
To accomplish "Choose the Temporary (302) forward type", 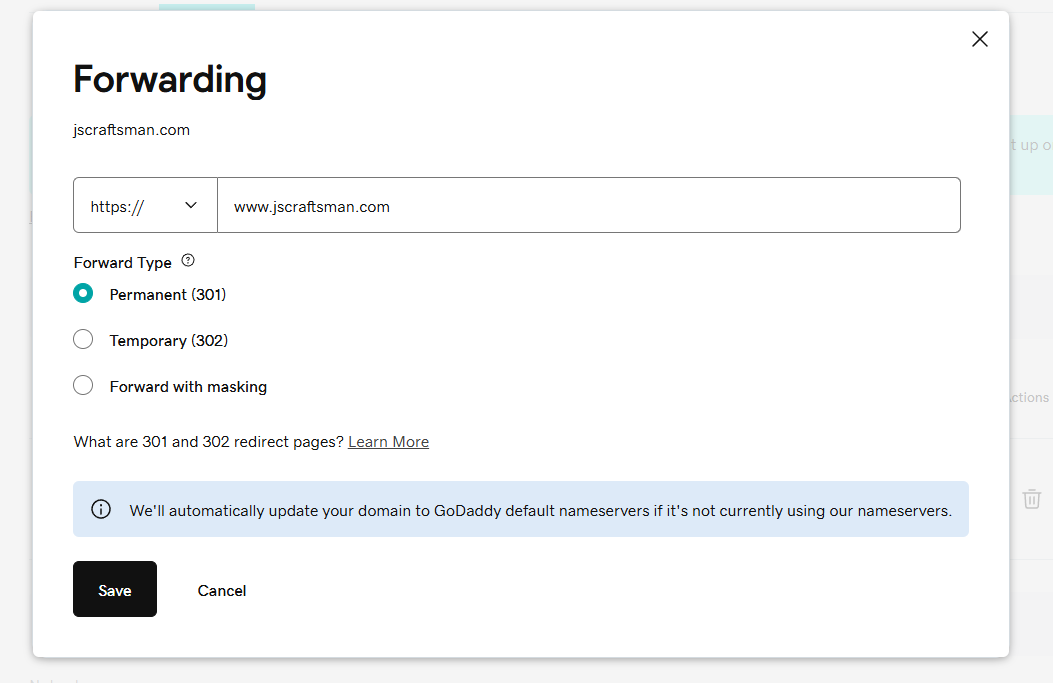I will pos(84,340).
